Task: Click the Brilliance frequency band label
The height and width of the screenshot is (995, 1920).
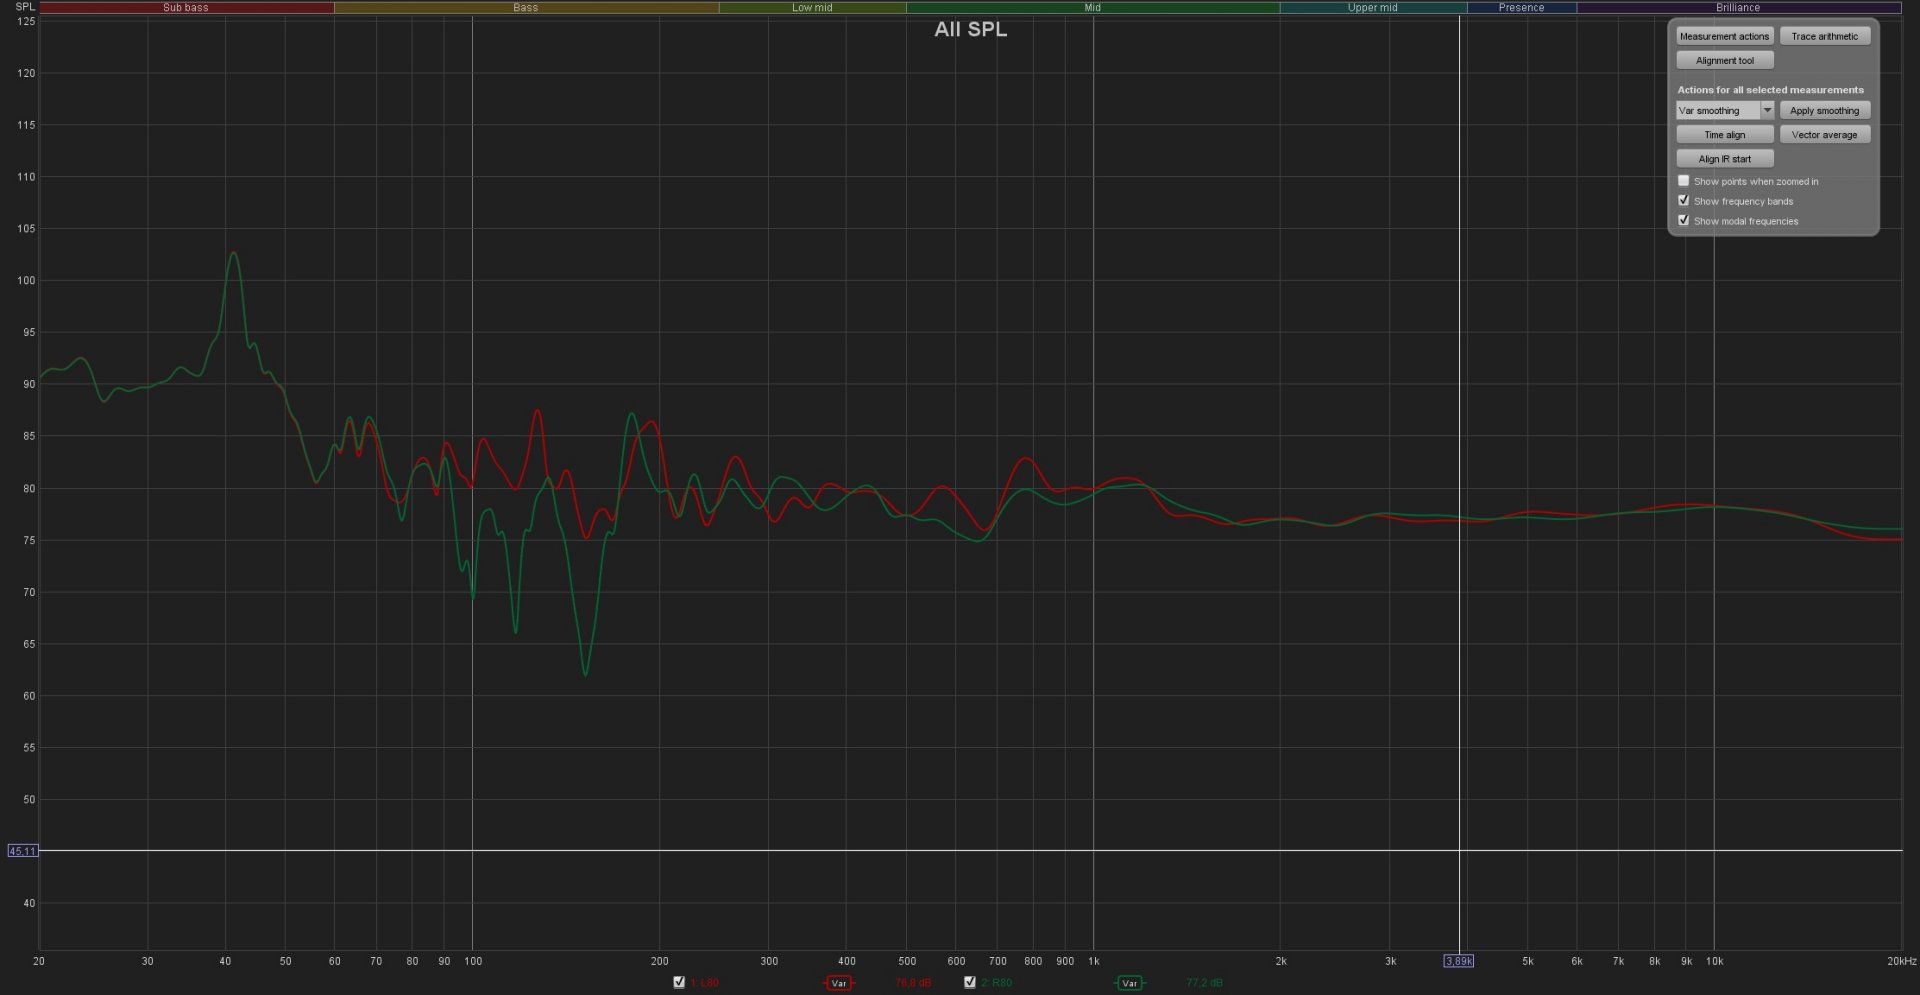Action: point(1738,7)
